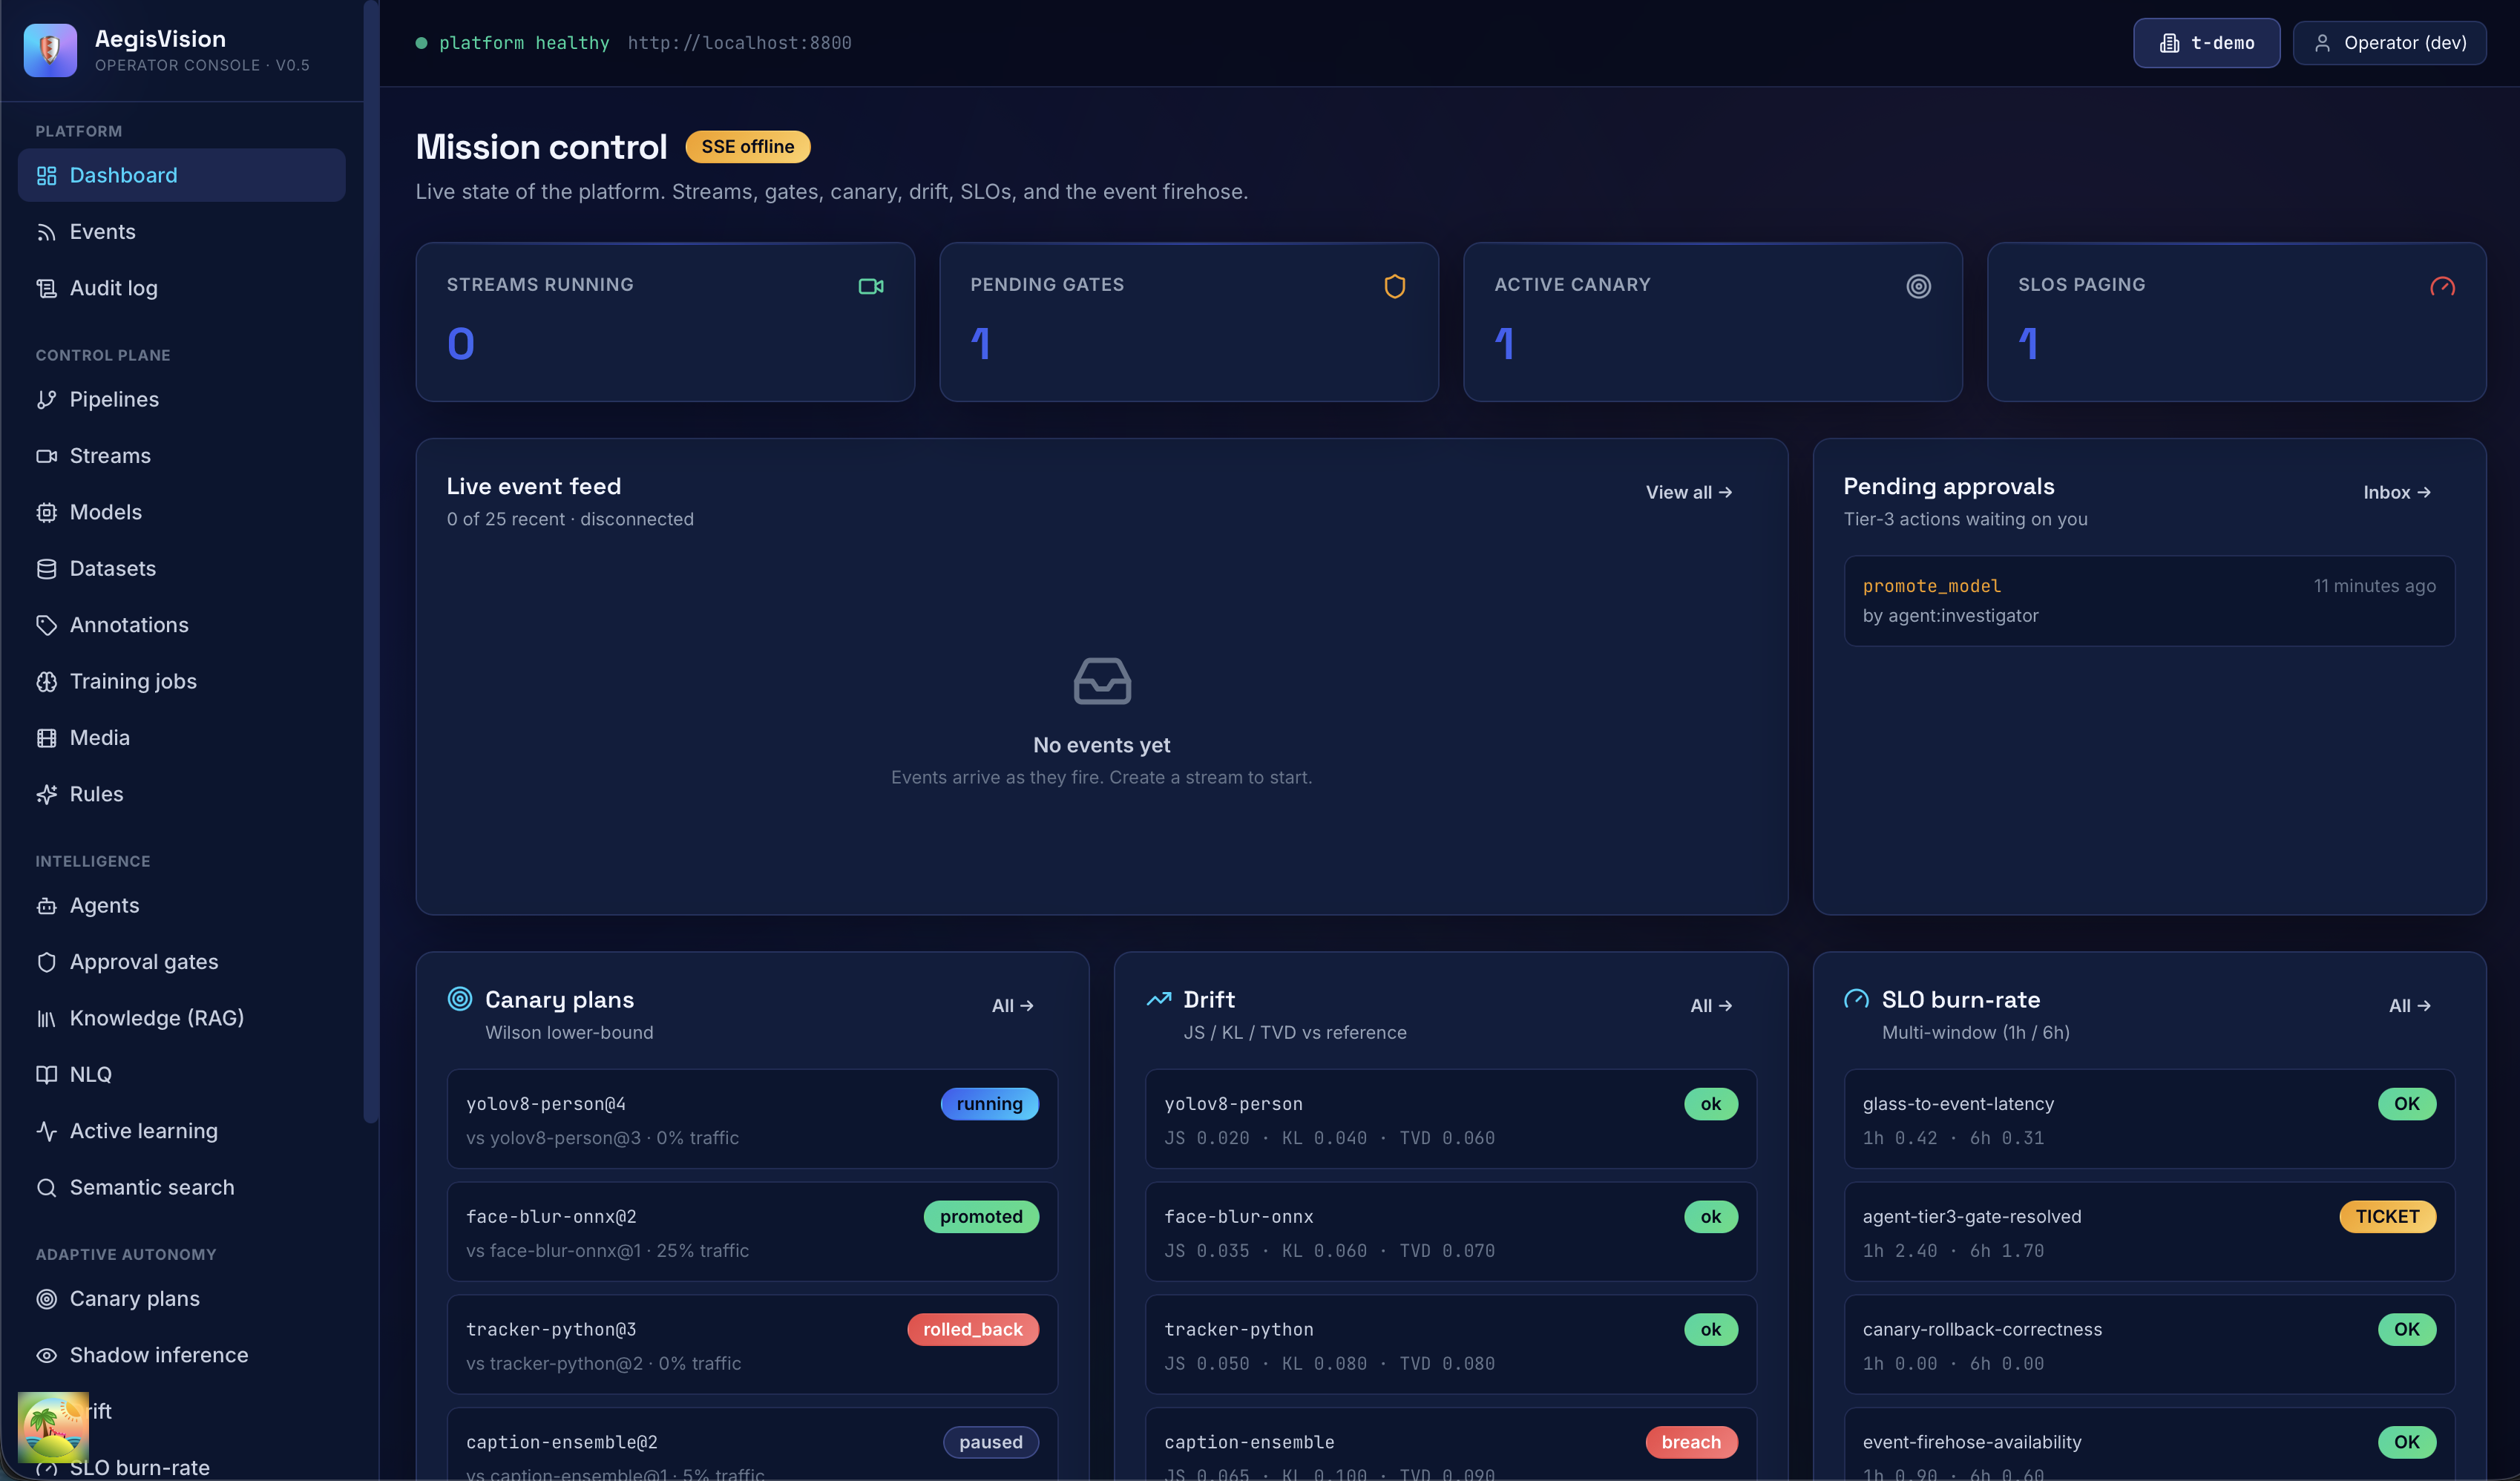Click the shield icon on Pending Gates card
The width and height of the screenshot is (2520, 1481).
point(1394,287)
